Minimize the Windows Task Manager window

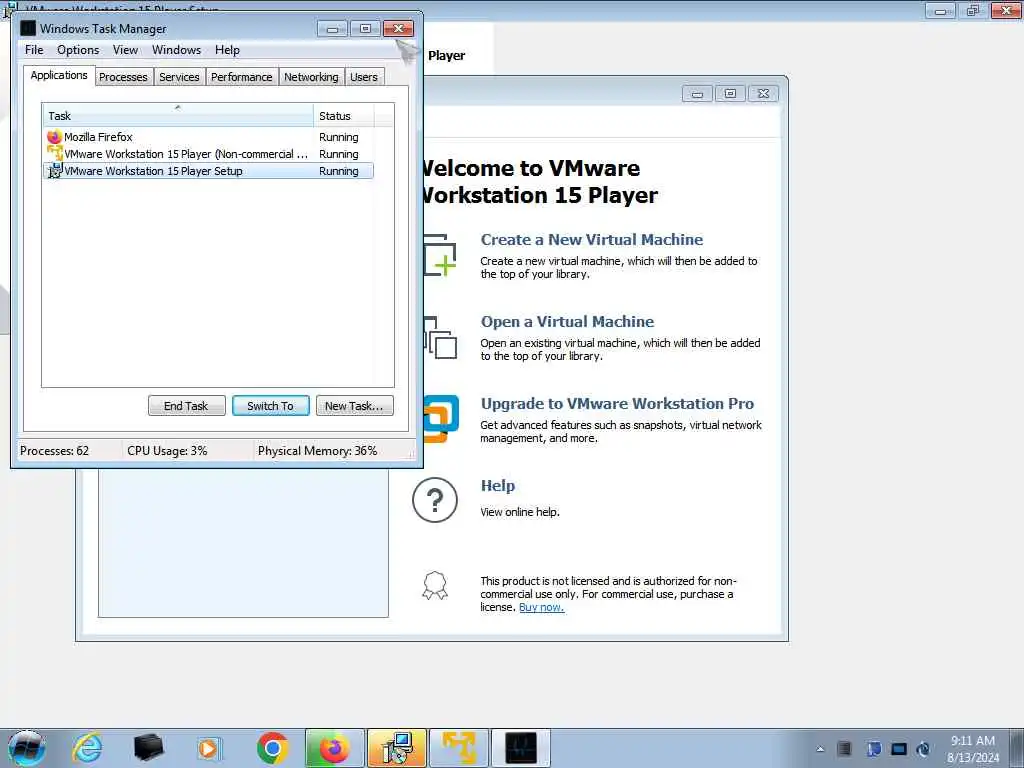pos(332,29)
